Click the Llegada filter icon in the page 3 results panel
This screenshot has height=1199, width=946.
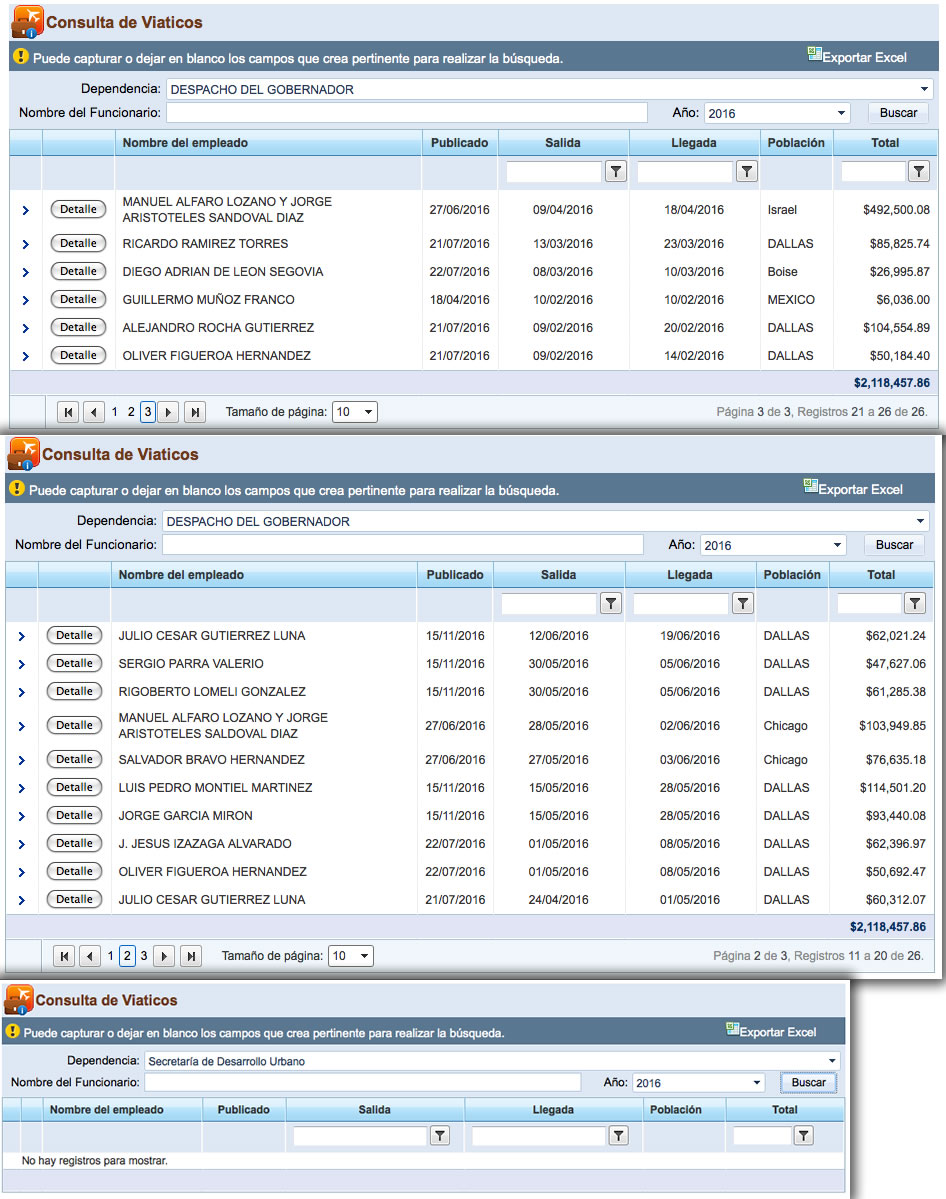coord(746,171)
